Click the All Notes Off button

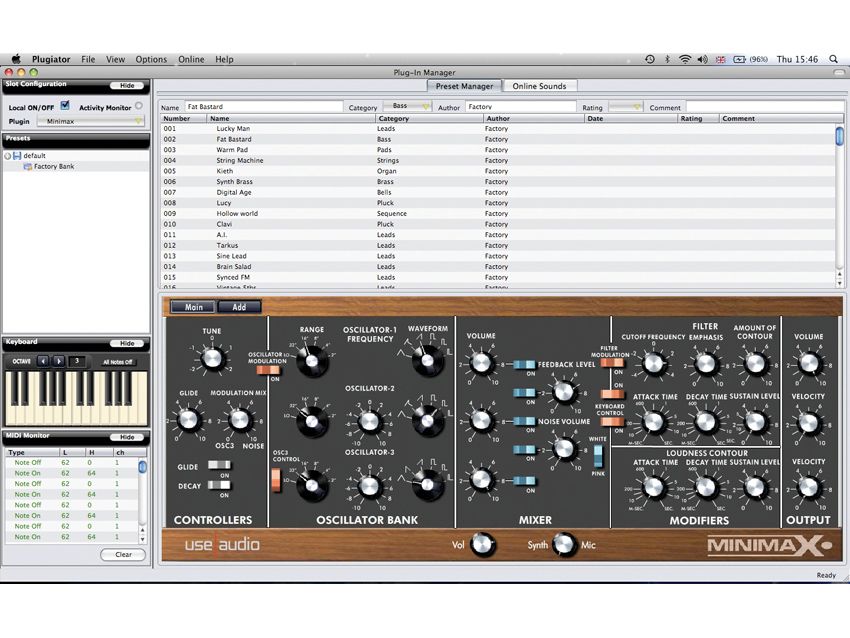point(118,362)
